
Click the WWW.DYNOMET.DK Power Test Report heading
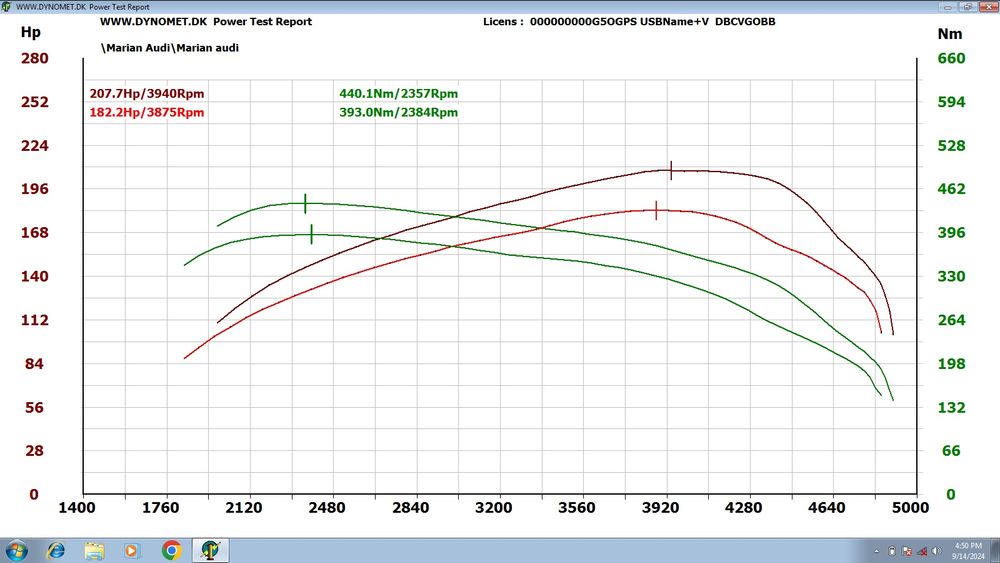[206, 22]
